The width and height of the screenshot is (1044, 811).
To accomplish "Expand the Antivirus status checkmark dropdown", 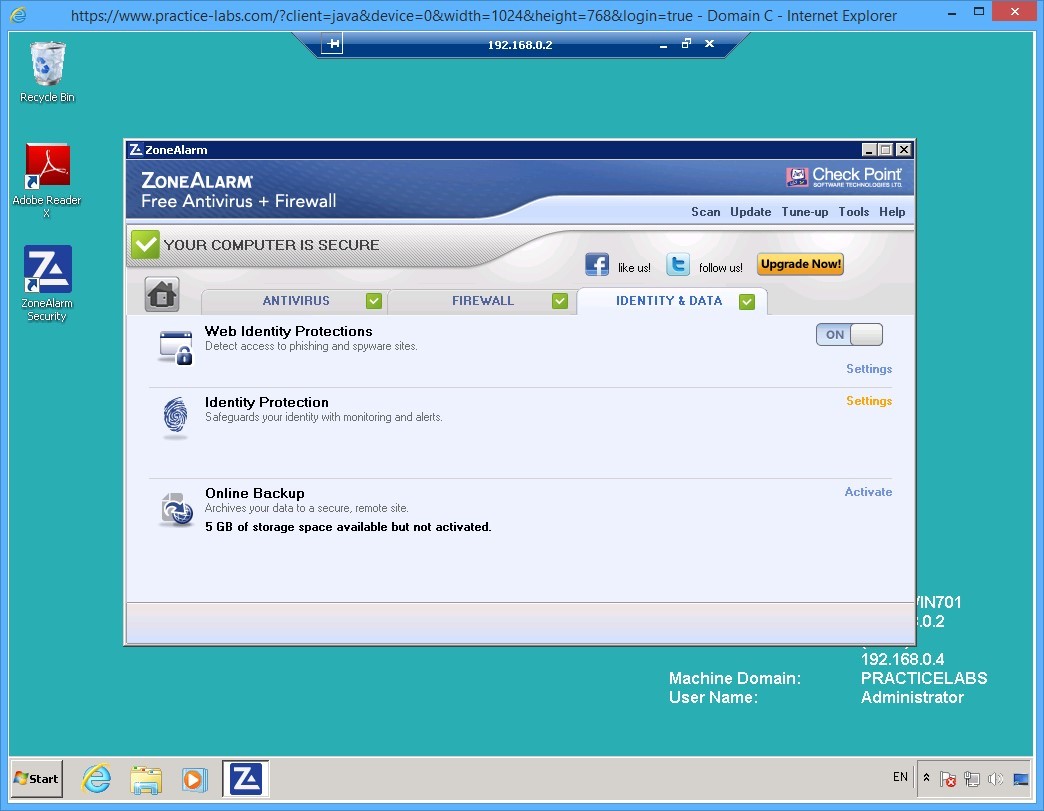I will tap(373, 300).
